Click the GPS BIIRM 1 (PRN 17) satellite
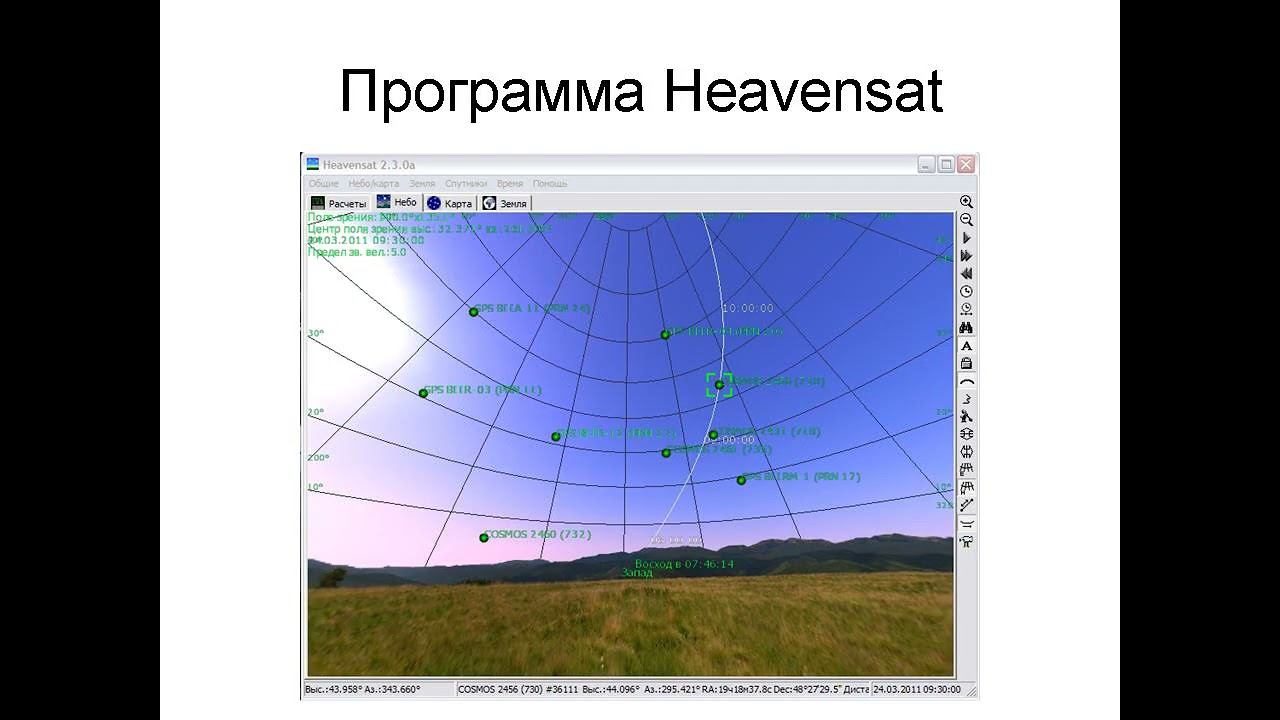 coord(741,480)
